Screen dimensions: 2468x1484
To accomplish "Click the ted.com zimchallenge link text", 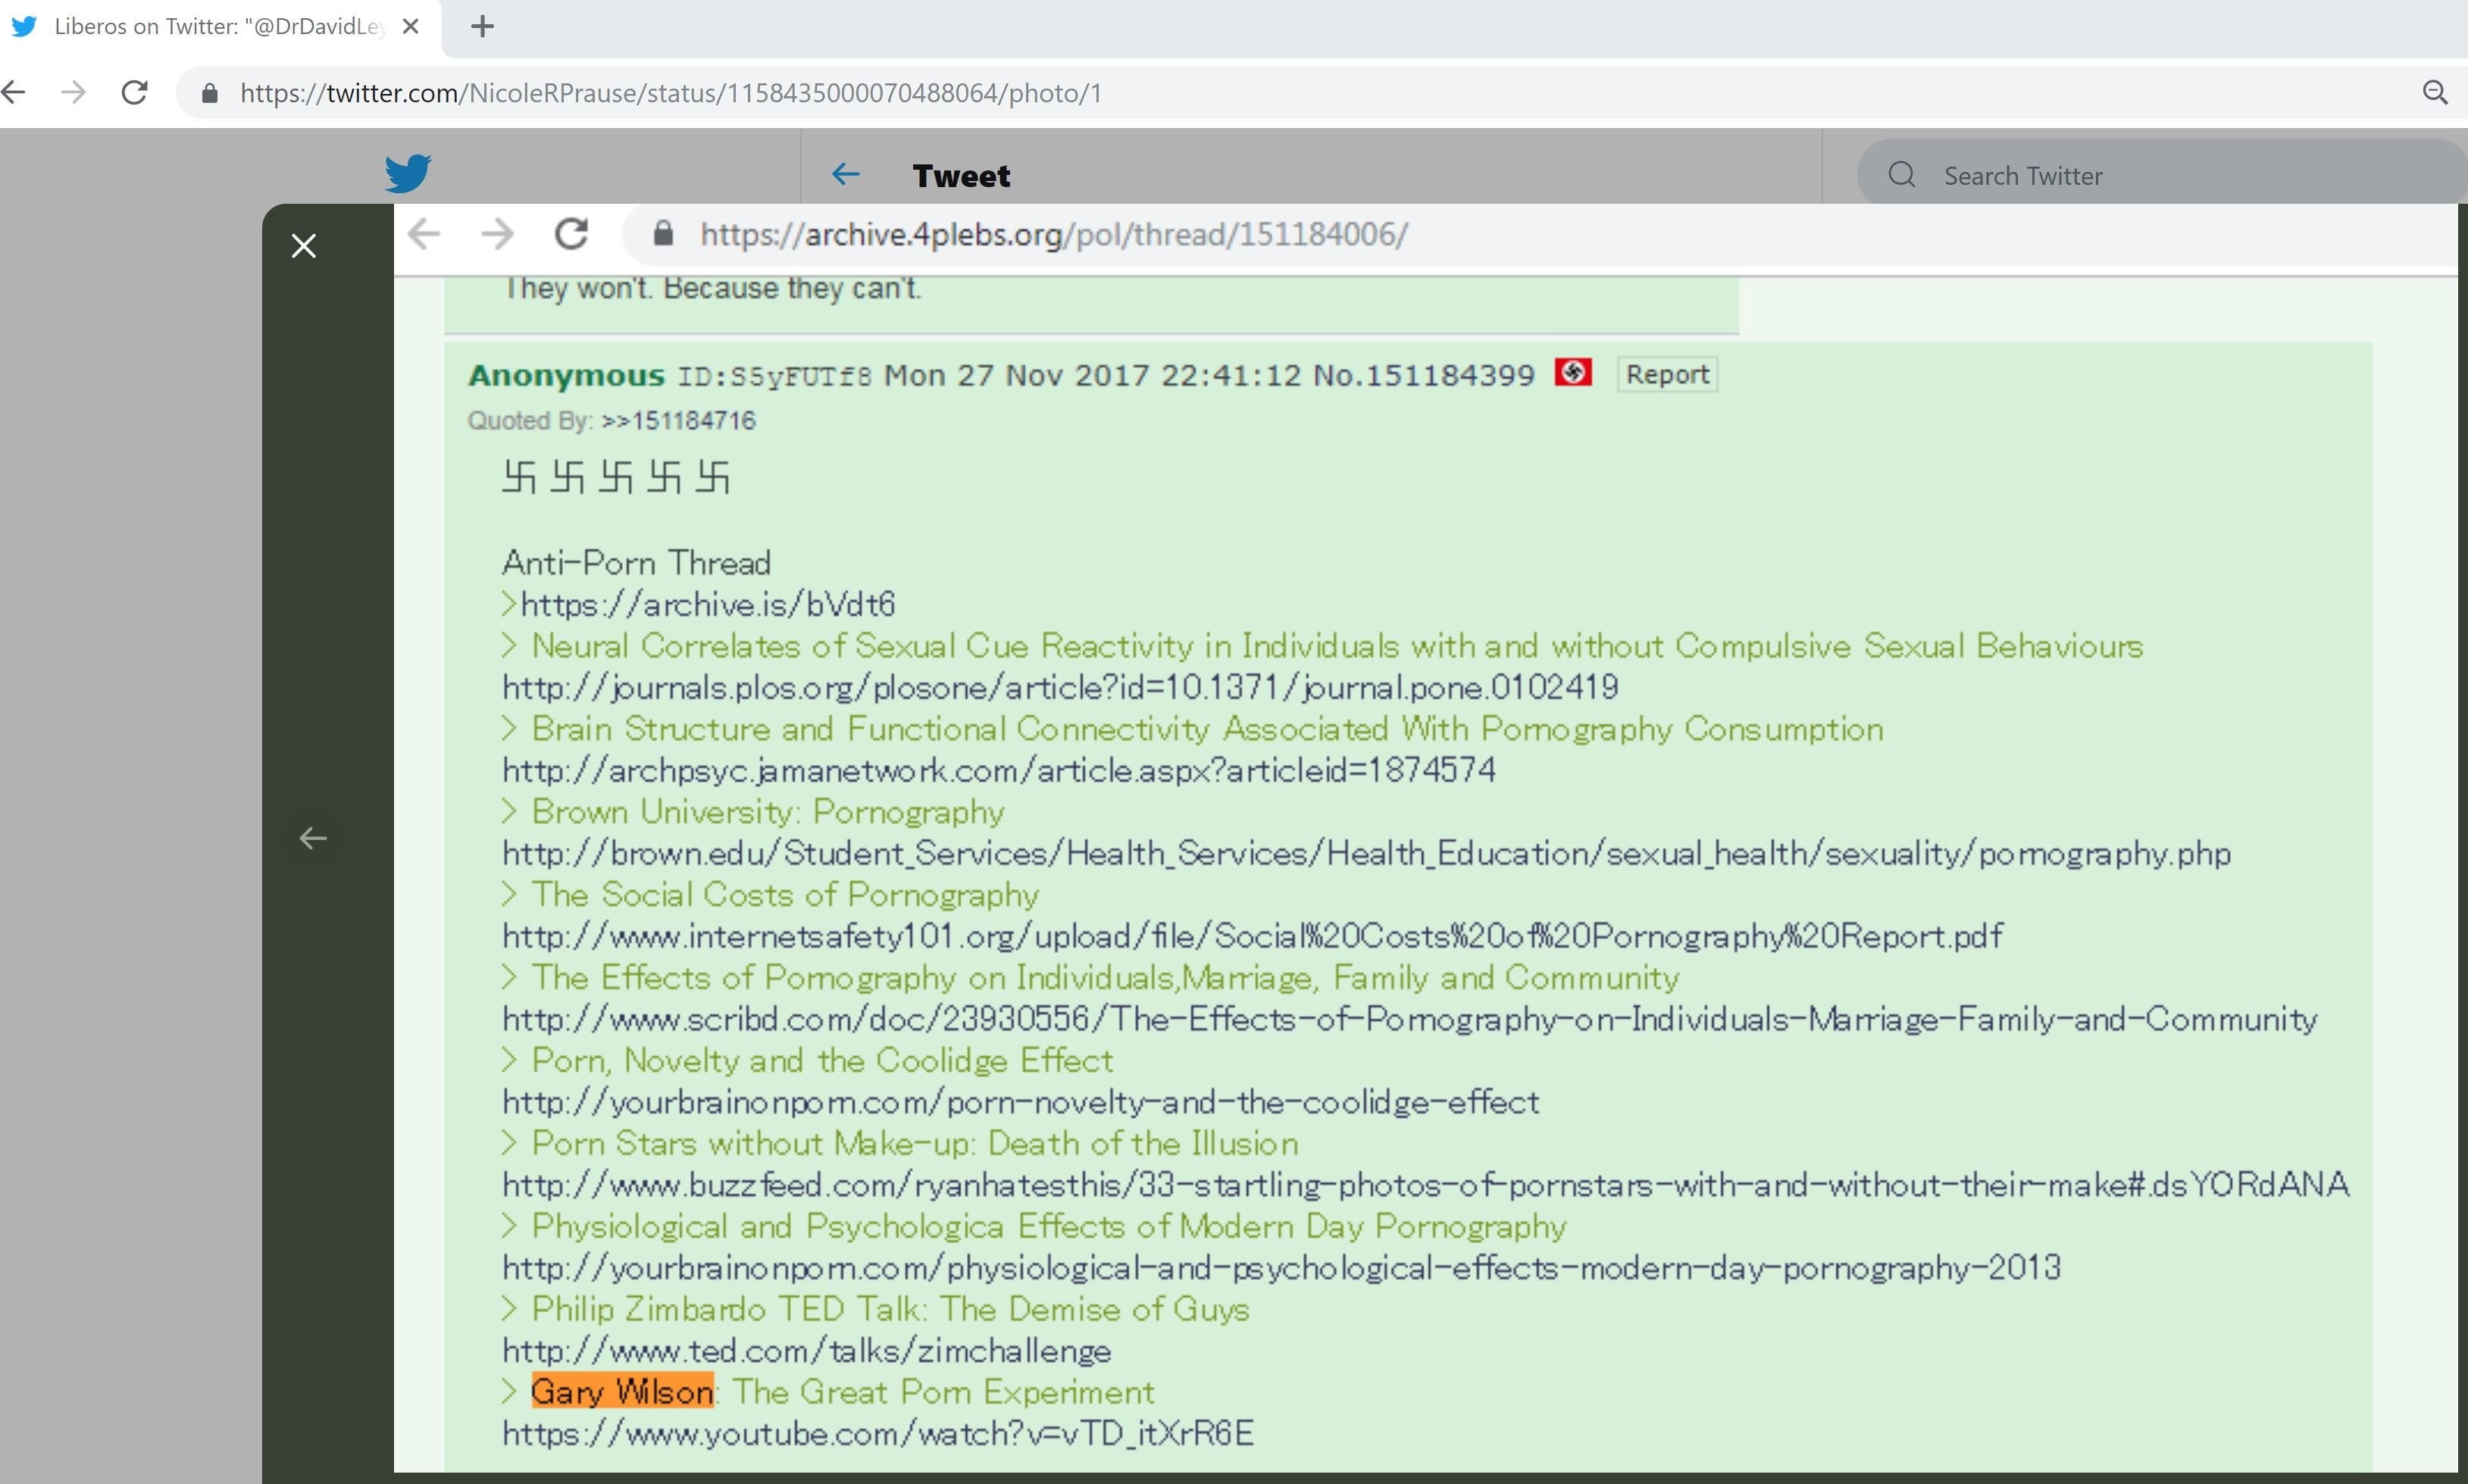I will point(806,1350).
